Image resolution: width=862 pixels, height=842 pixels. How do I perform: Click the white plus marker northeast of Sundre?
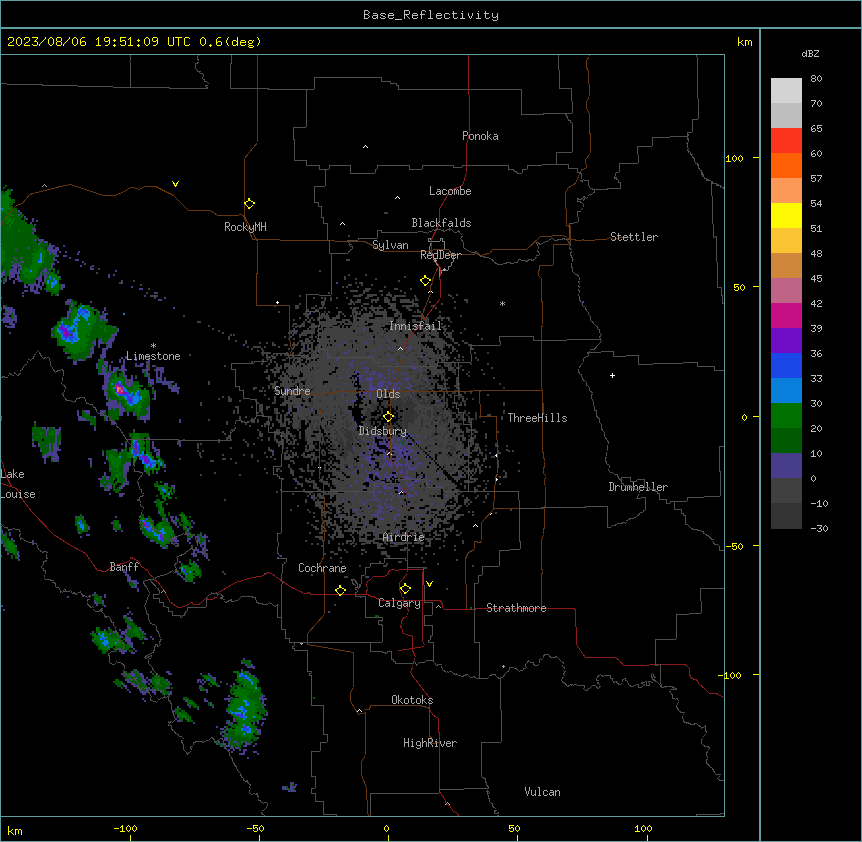(278, 302)
